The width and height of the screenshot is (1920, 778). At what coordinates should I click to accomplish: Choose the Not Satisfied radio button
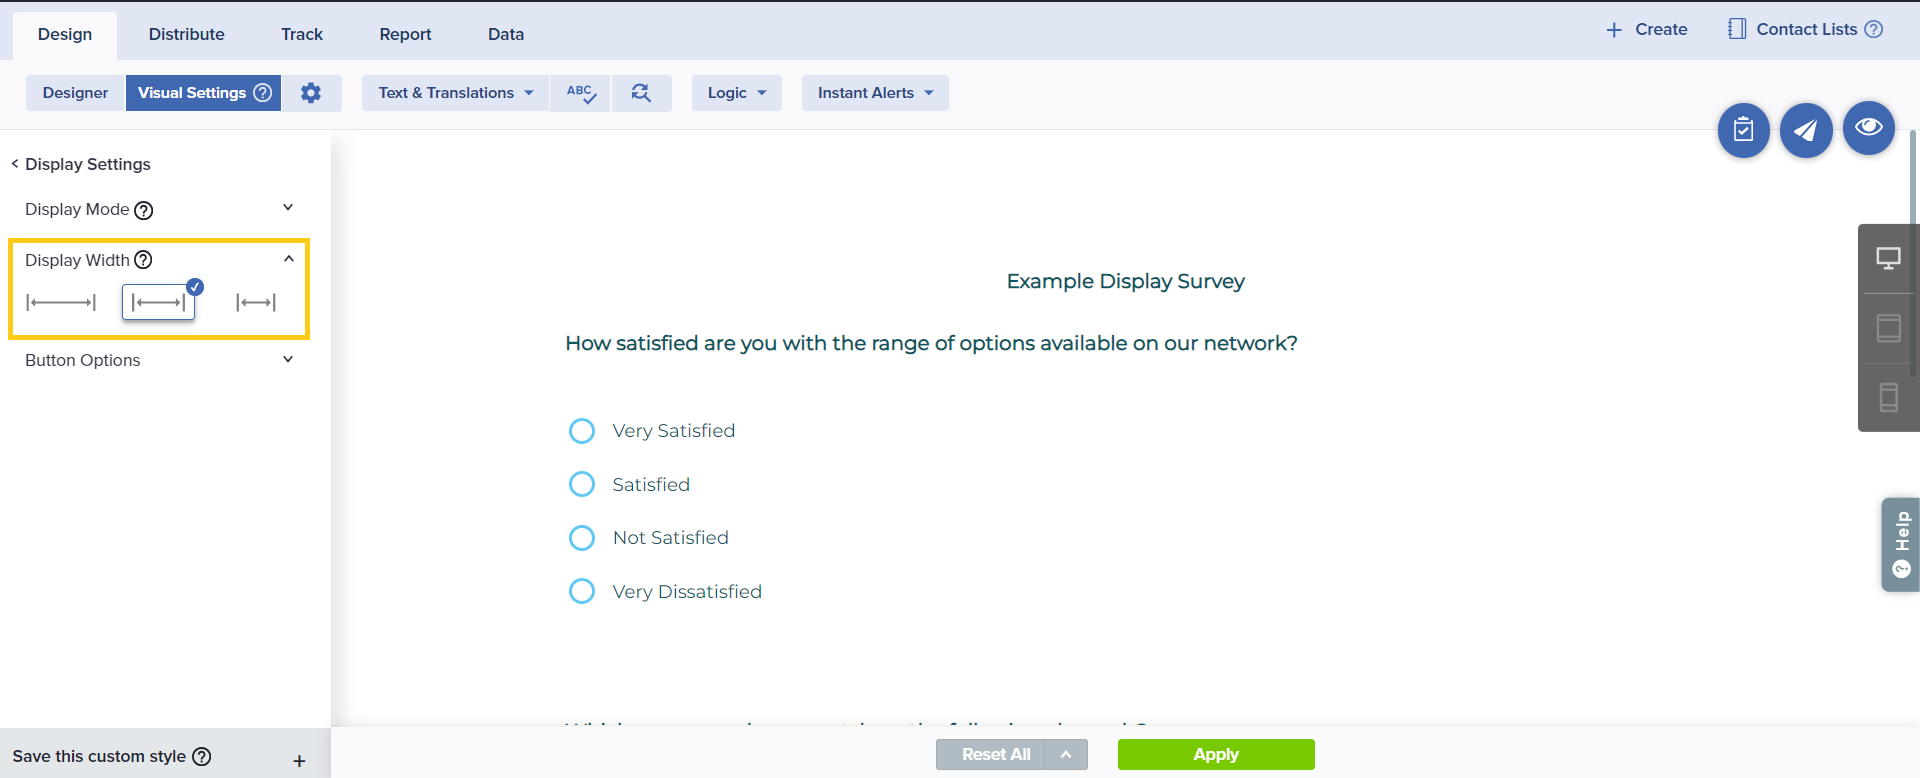click(x=582, y=538)
